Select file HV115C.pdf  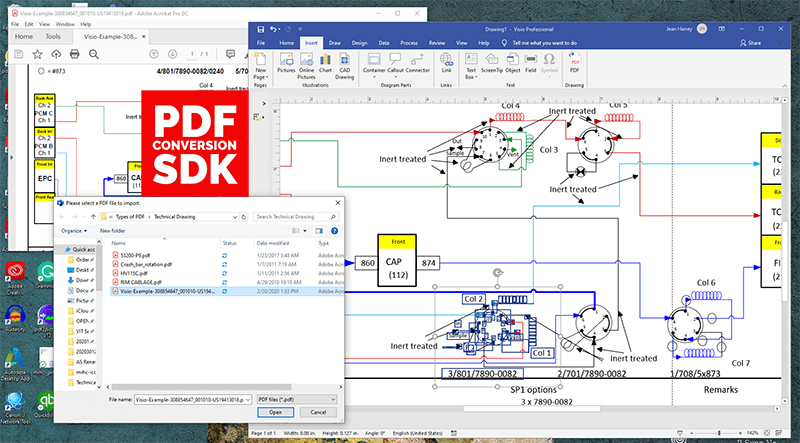[132, 273]
